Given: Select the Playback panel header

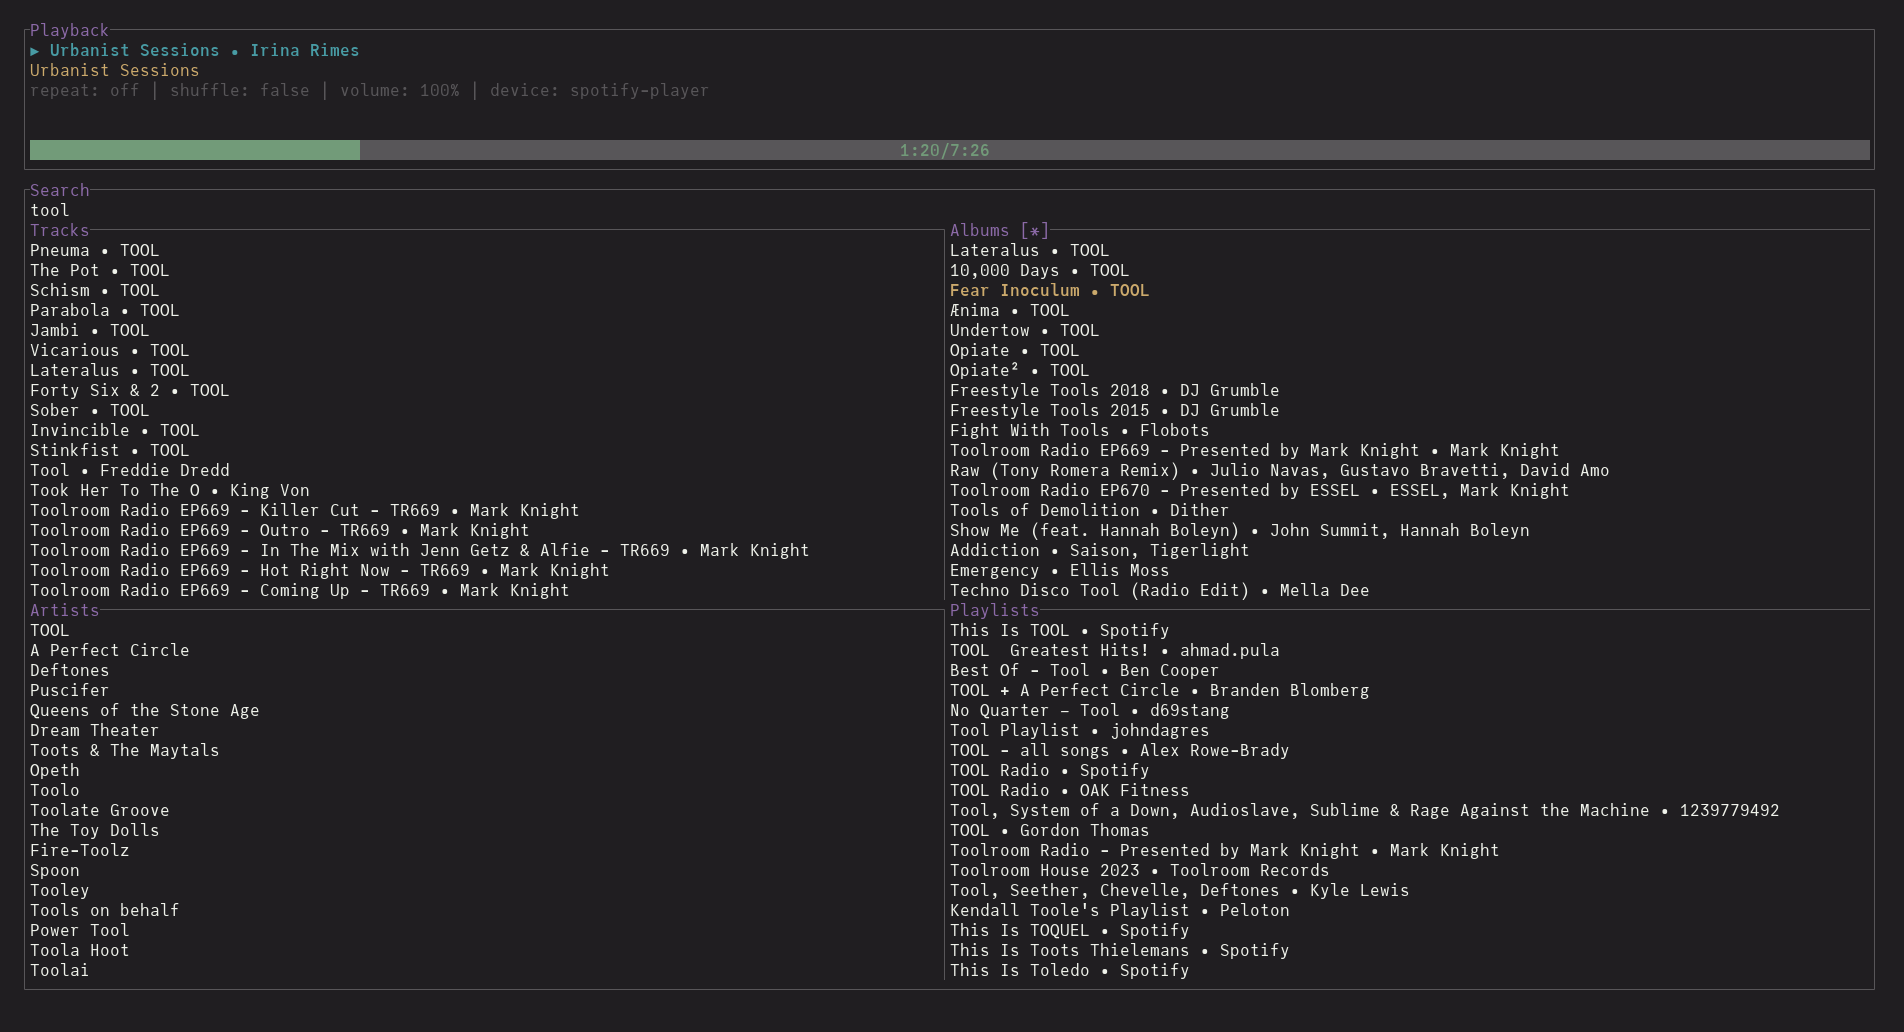Looking at the screenshot, I should point(69,30).
